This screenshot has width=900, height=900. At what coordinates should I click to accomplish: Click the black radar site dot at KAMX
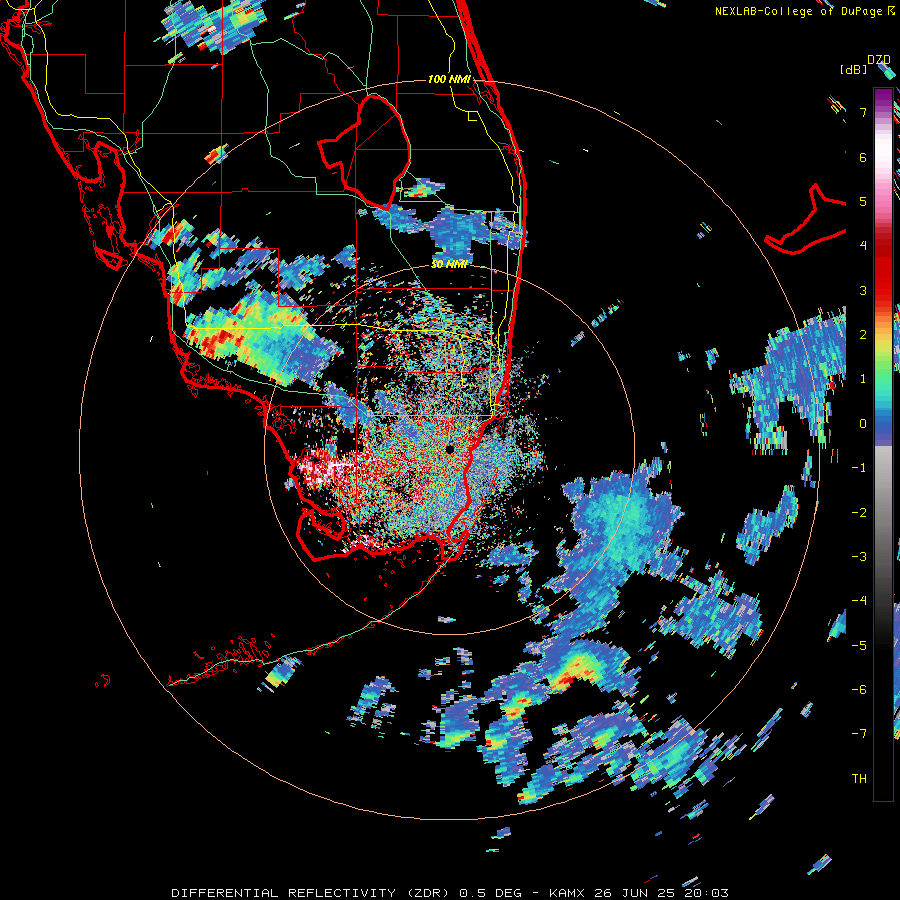pos(449,449)
